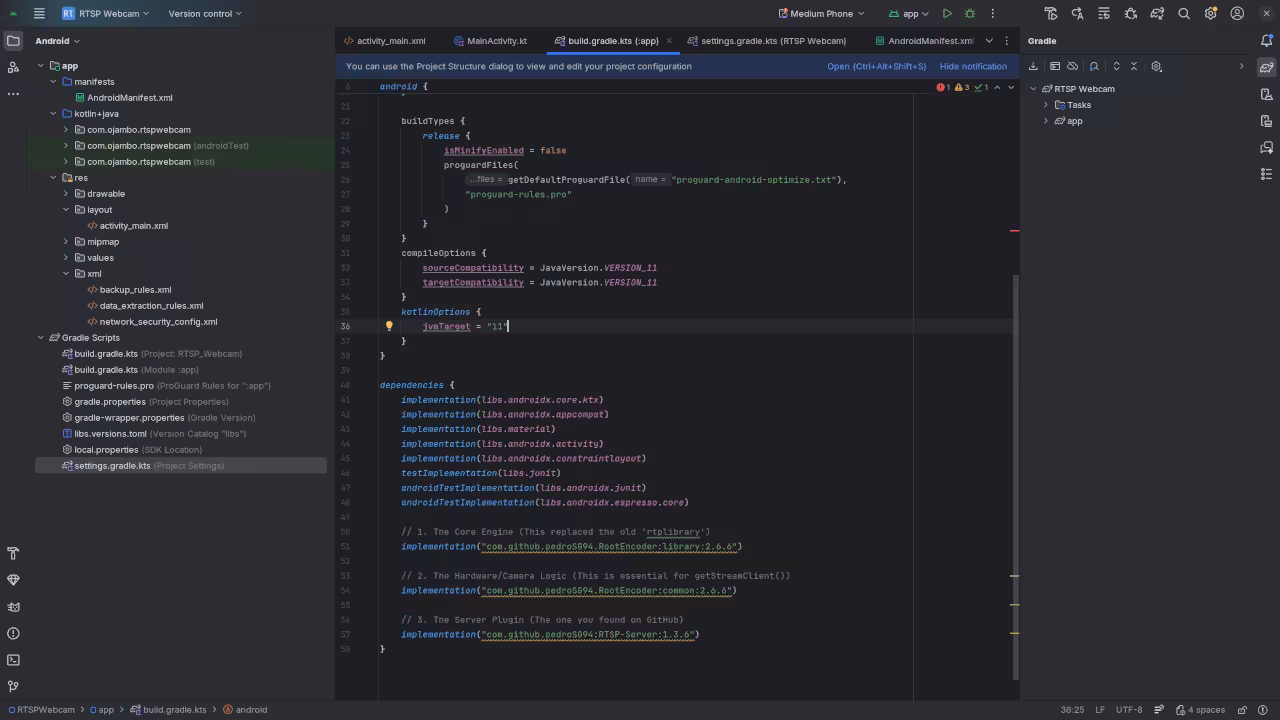Viewport: 1280px width, 720px height.
Task: Toggle the Notifications bell panel
Action: pyautogui.click(x=1266, y=41)
